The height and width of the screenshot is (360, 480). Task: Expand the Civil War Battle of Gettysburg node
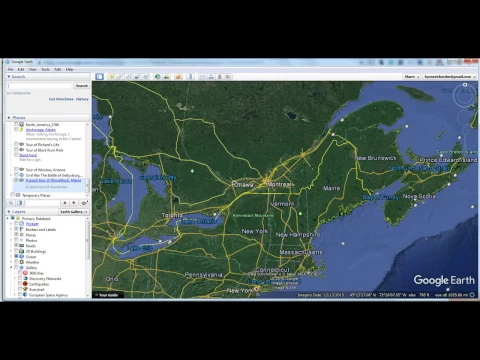coord(12,175)
